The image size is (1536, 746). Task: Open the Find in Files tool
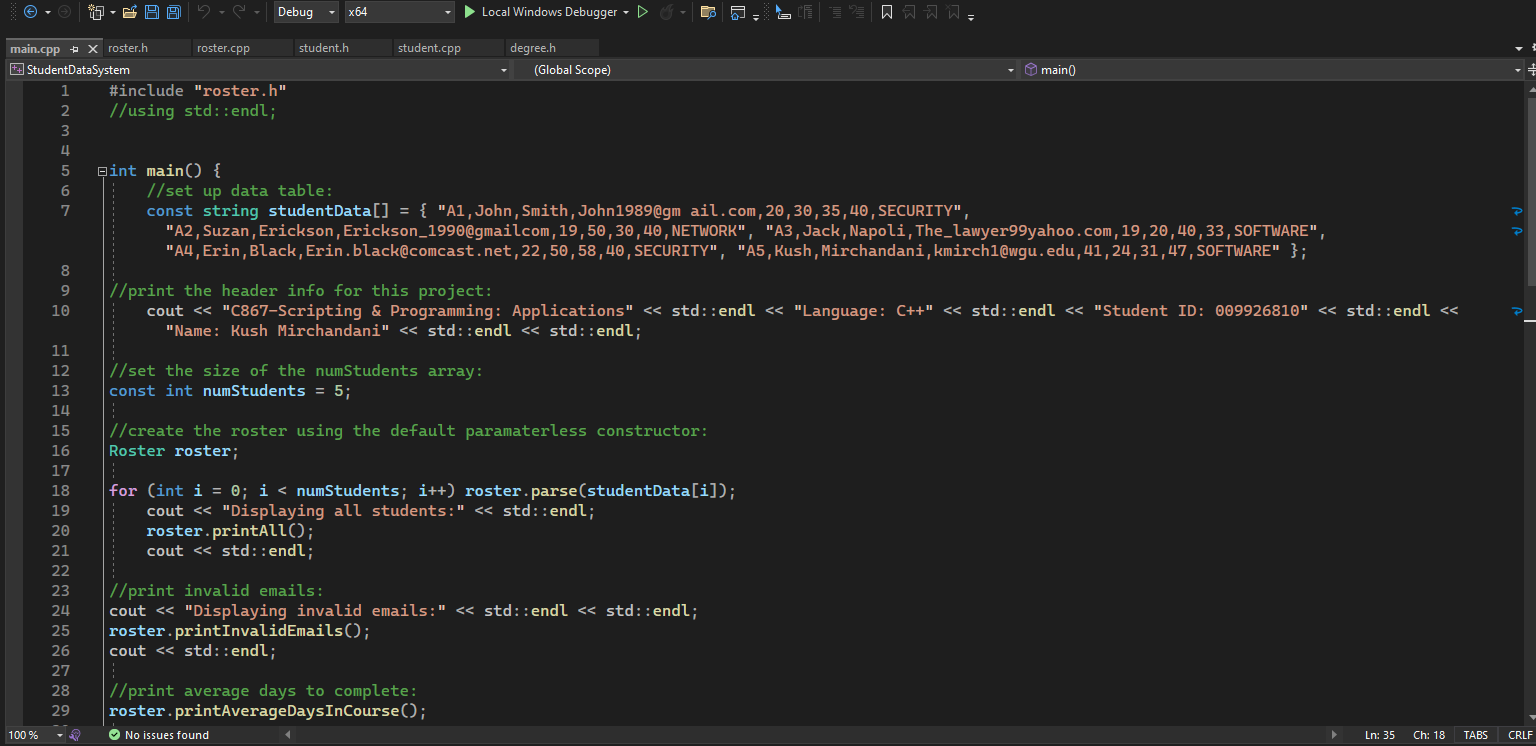pos(710,11)
